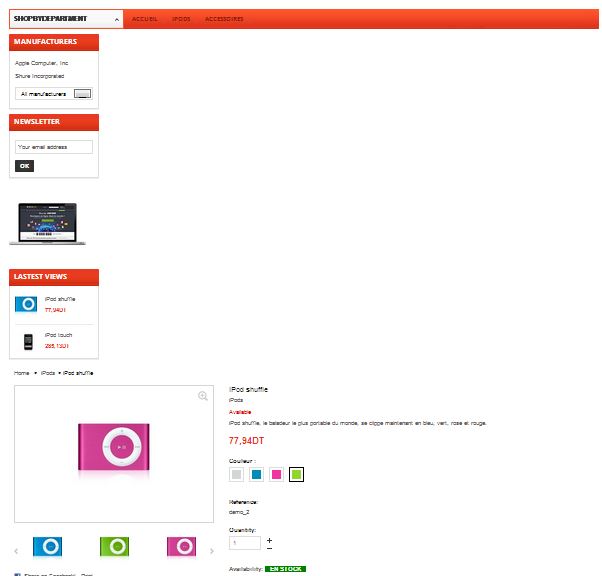
Task: Select the green colour swatch
Action: 296,475
